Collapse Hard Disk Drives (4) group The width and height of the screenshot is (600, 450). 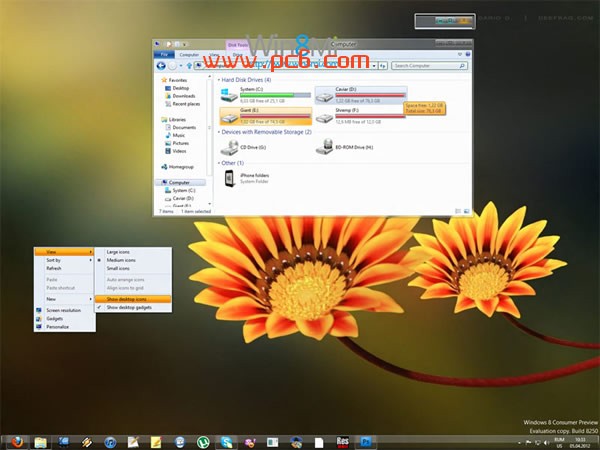pos(219,80)
